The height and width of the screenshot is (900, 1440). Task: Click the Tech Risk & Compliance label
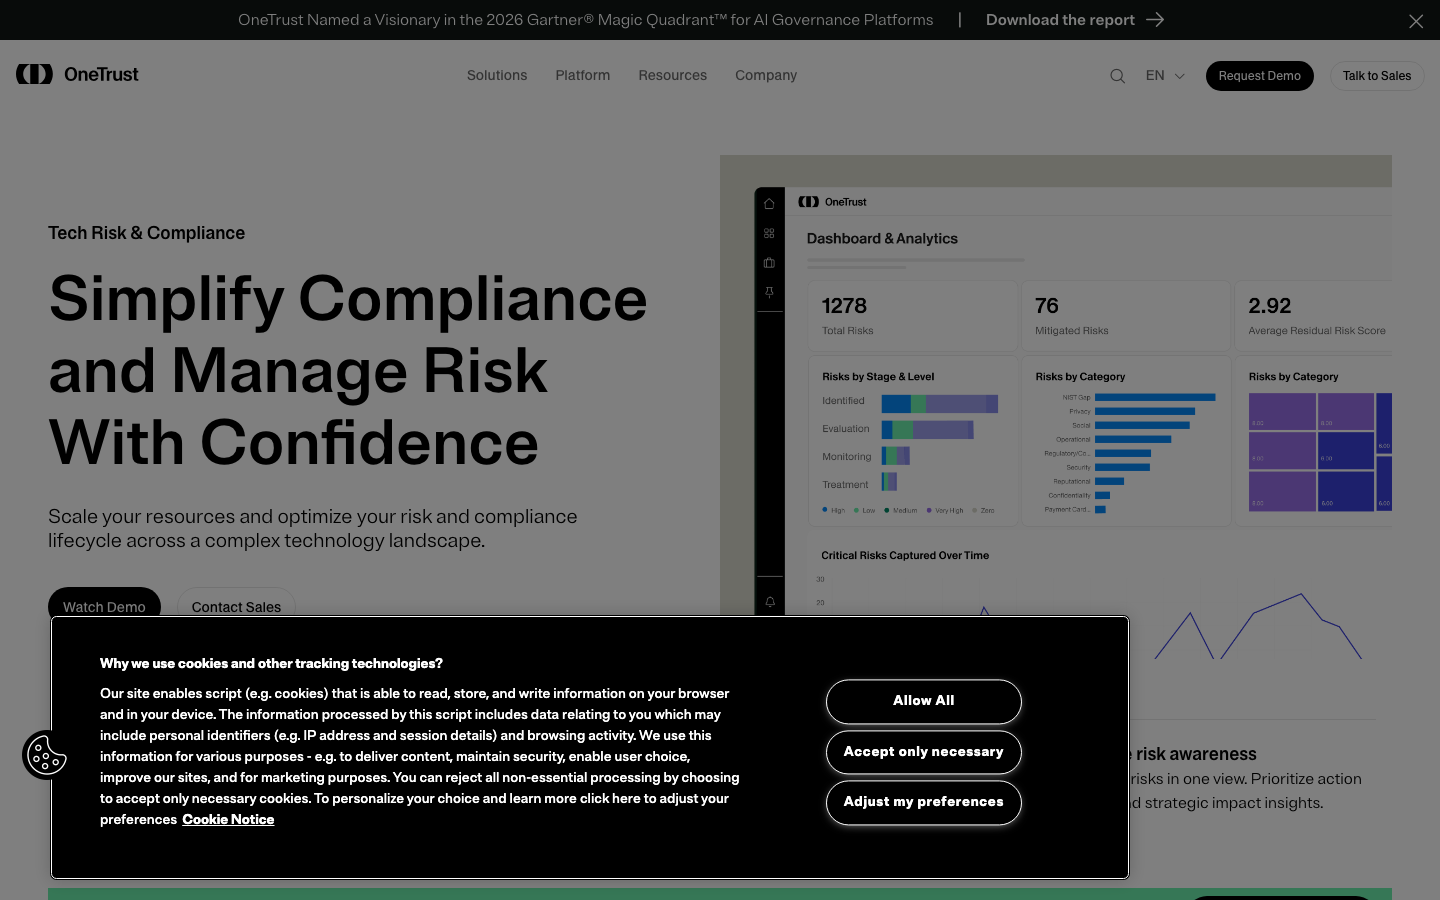tap(147, 233)
